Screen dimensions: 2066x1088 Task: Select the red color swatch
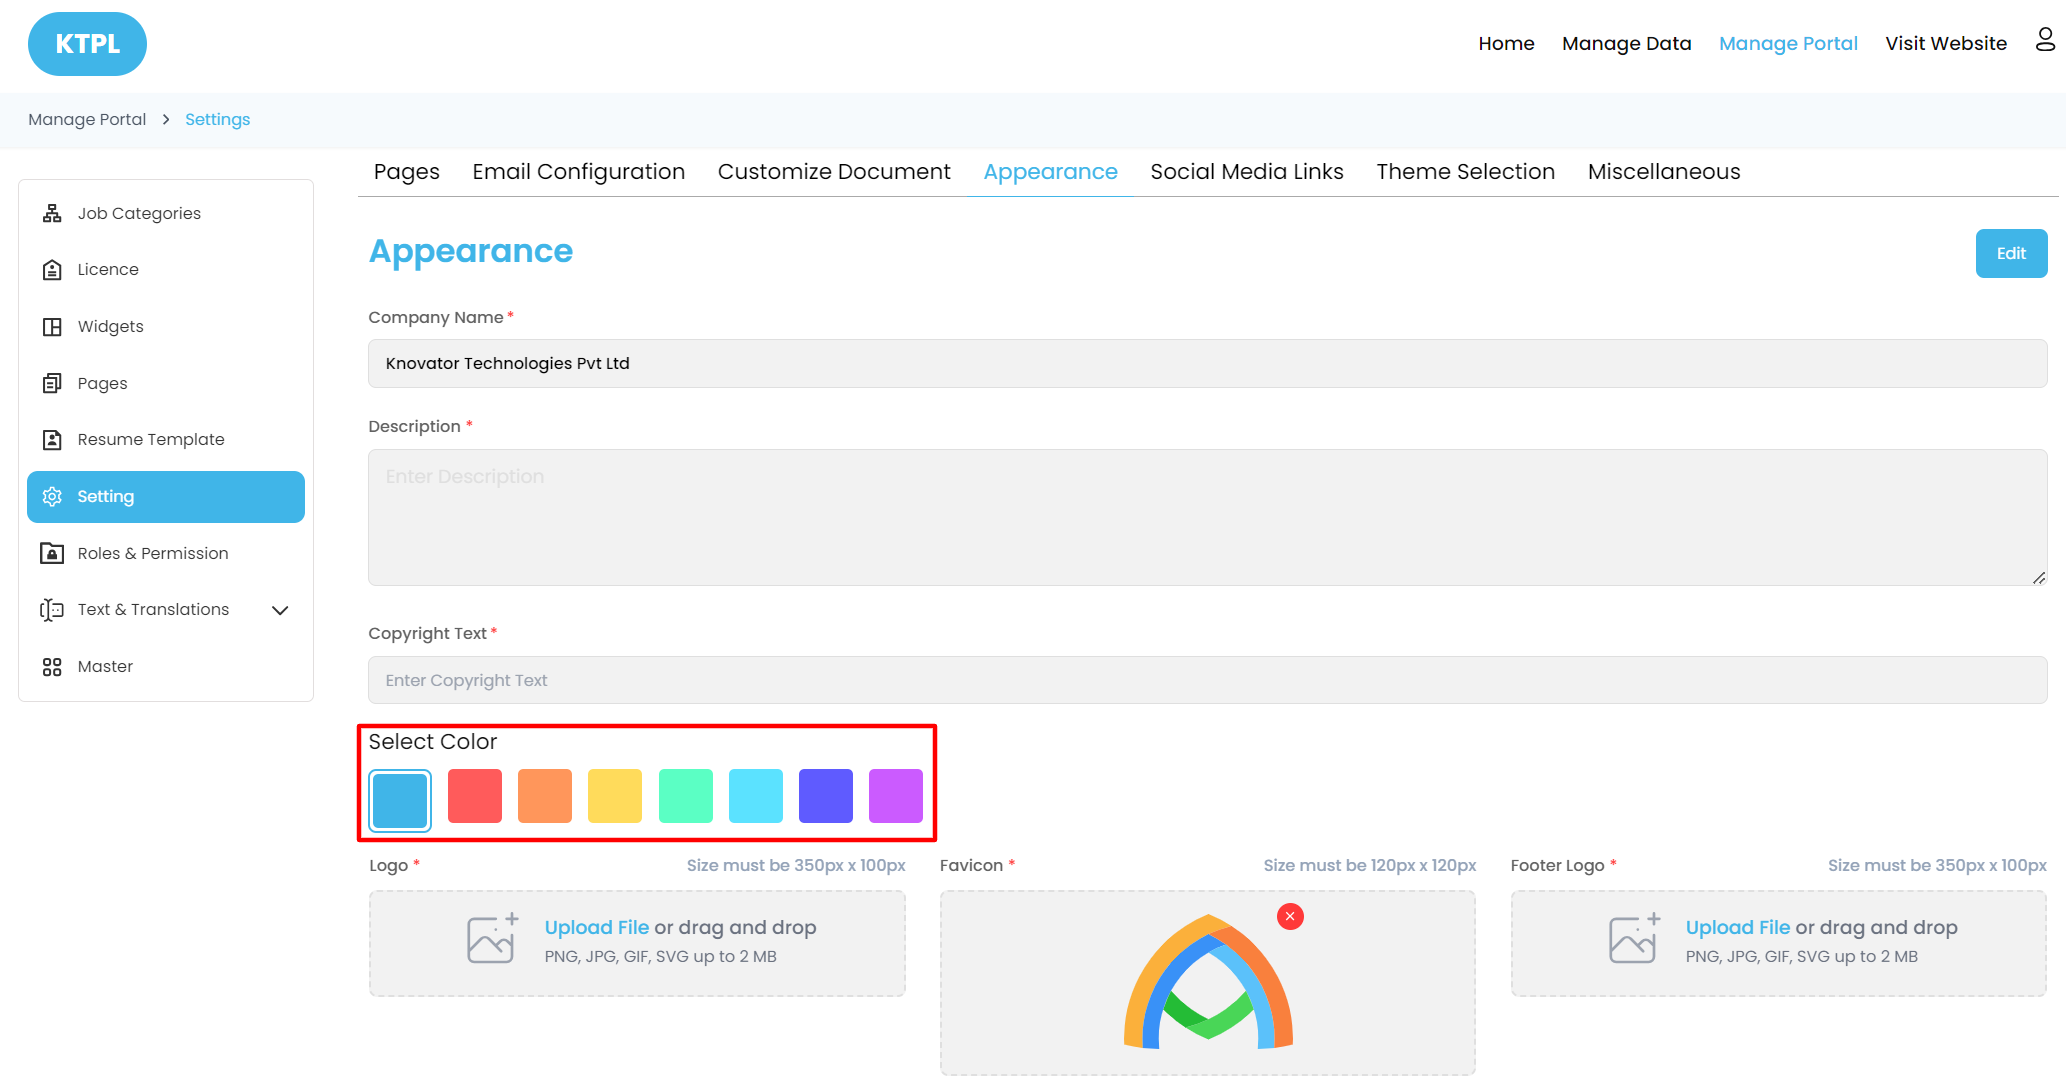(x=475, y=796)
